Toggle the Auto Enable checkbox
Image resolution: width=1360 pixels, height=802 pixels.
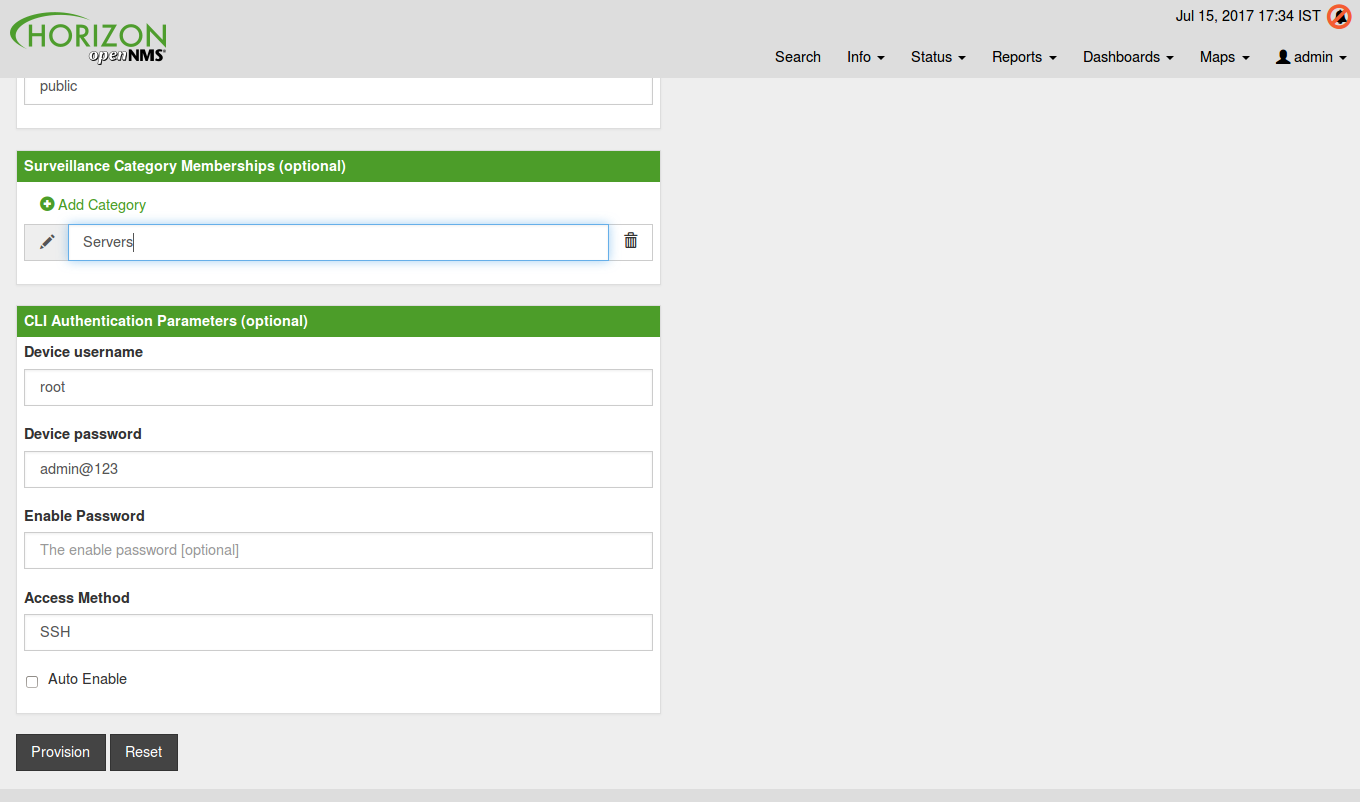pyautogui.click(x=32, y=681)
